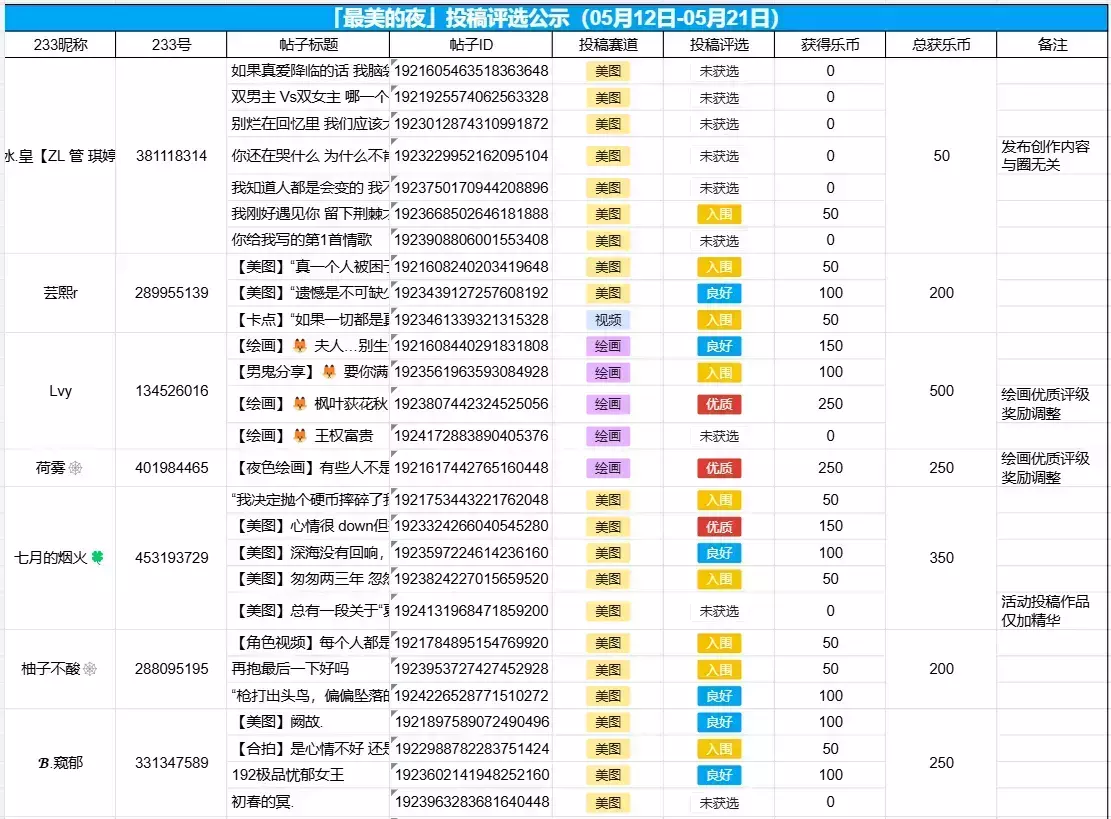Viewport: 1111px width, 819px height.
Task: Select Lvy's total coin cell showing 500
Action: 941,391
